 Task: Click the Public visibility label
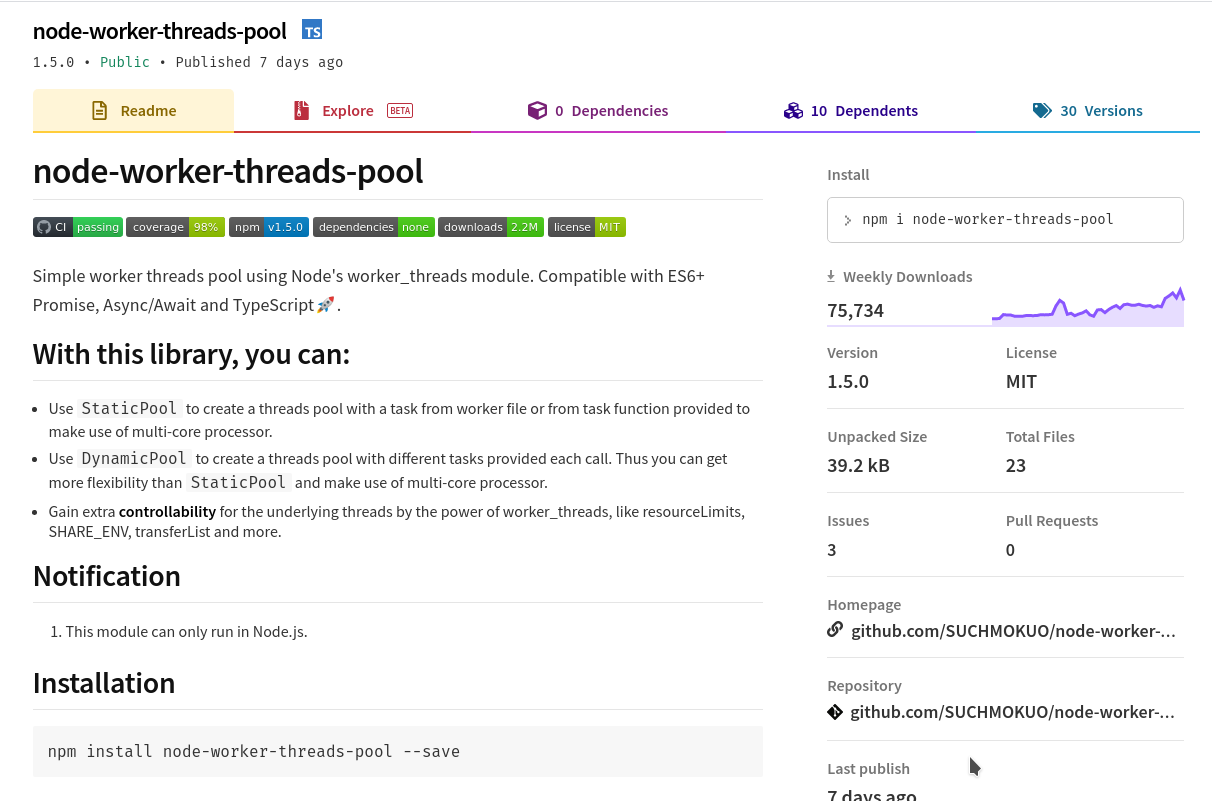point(125,62)
